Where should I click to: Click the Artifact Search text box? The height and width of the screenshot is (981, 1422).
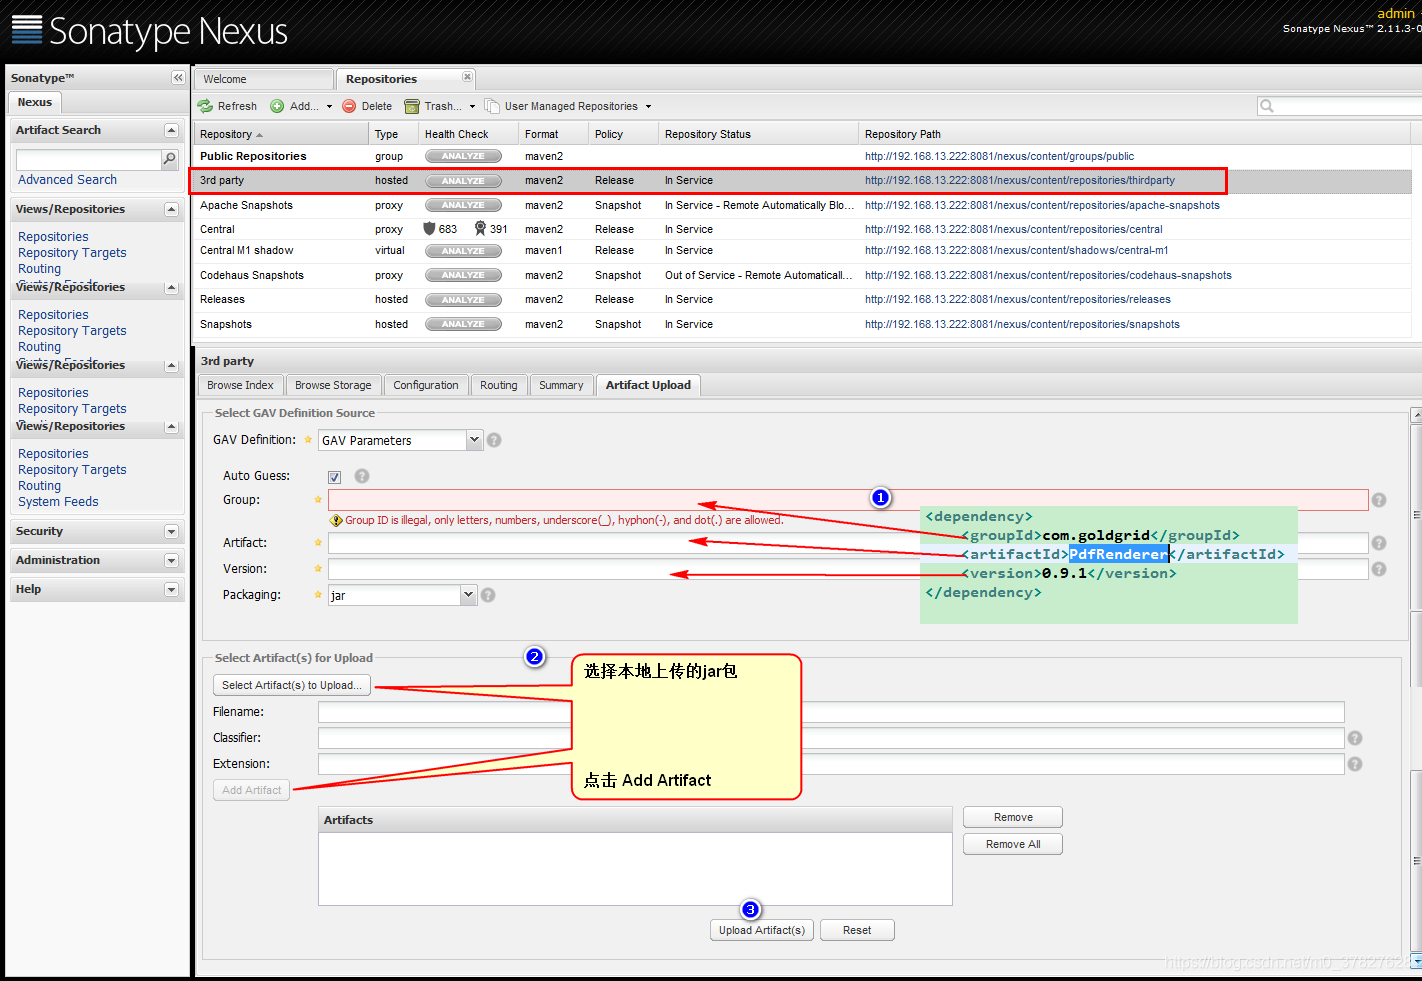(x=89, y=160)
